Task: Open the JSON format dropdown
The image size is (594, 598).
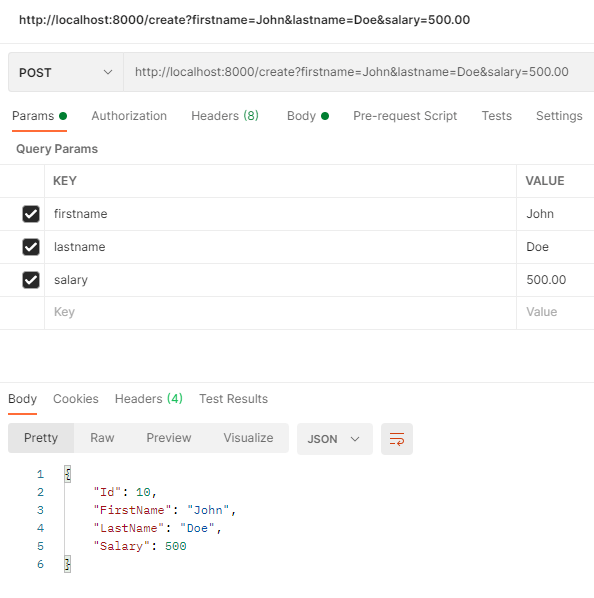Action: click(334, 439)
